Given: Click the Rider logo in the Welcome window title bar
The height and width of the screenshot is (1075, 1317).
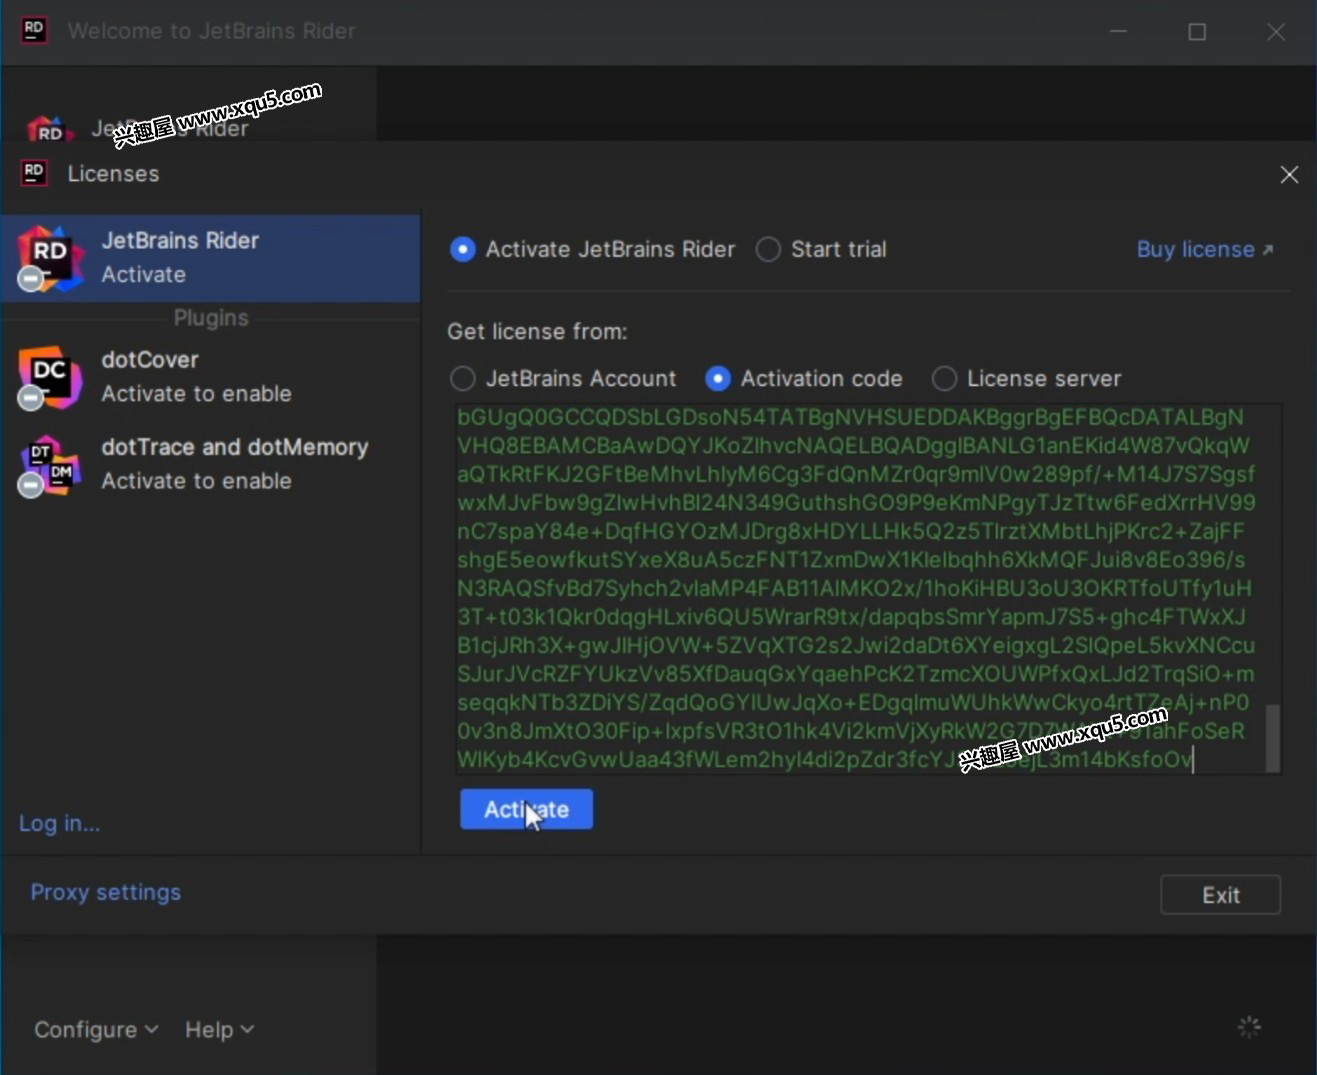Looking at the screenshot, I should click(34, 30).
